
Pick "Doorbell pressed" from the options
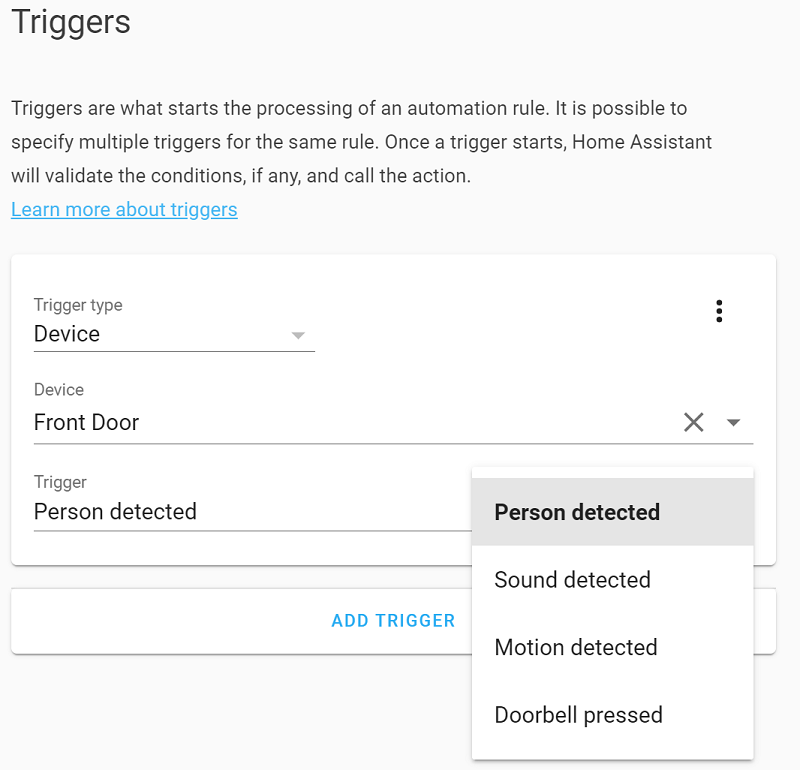578,714
